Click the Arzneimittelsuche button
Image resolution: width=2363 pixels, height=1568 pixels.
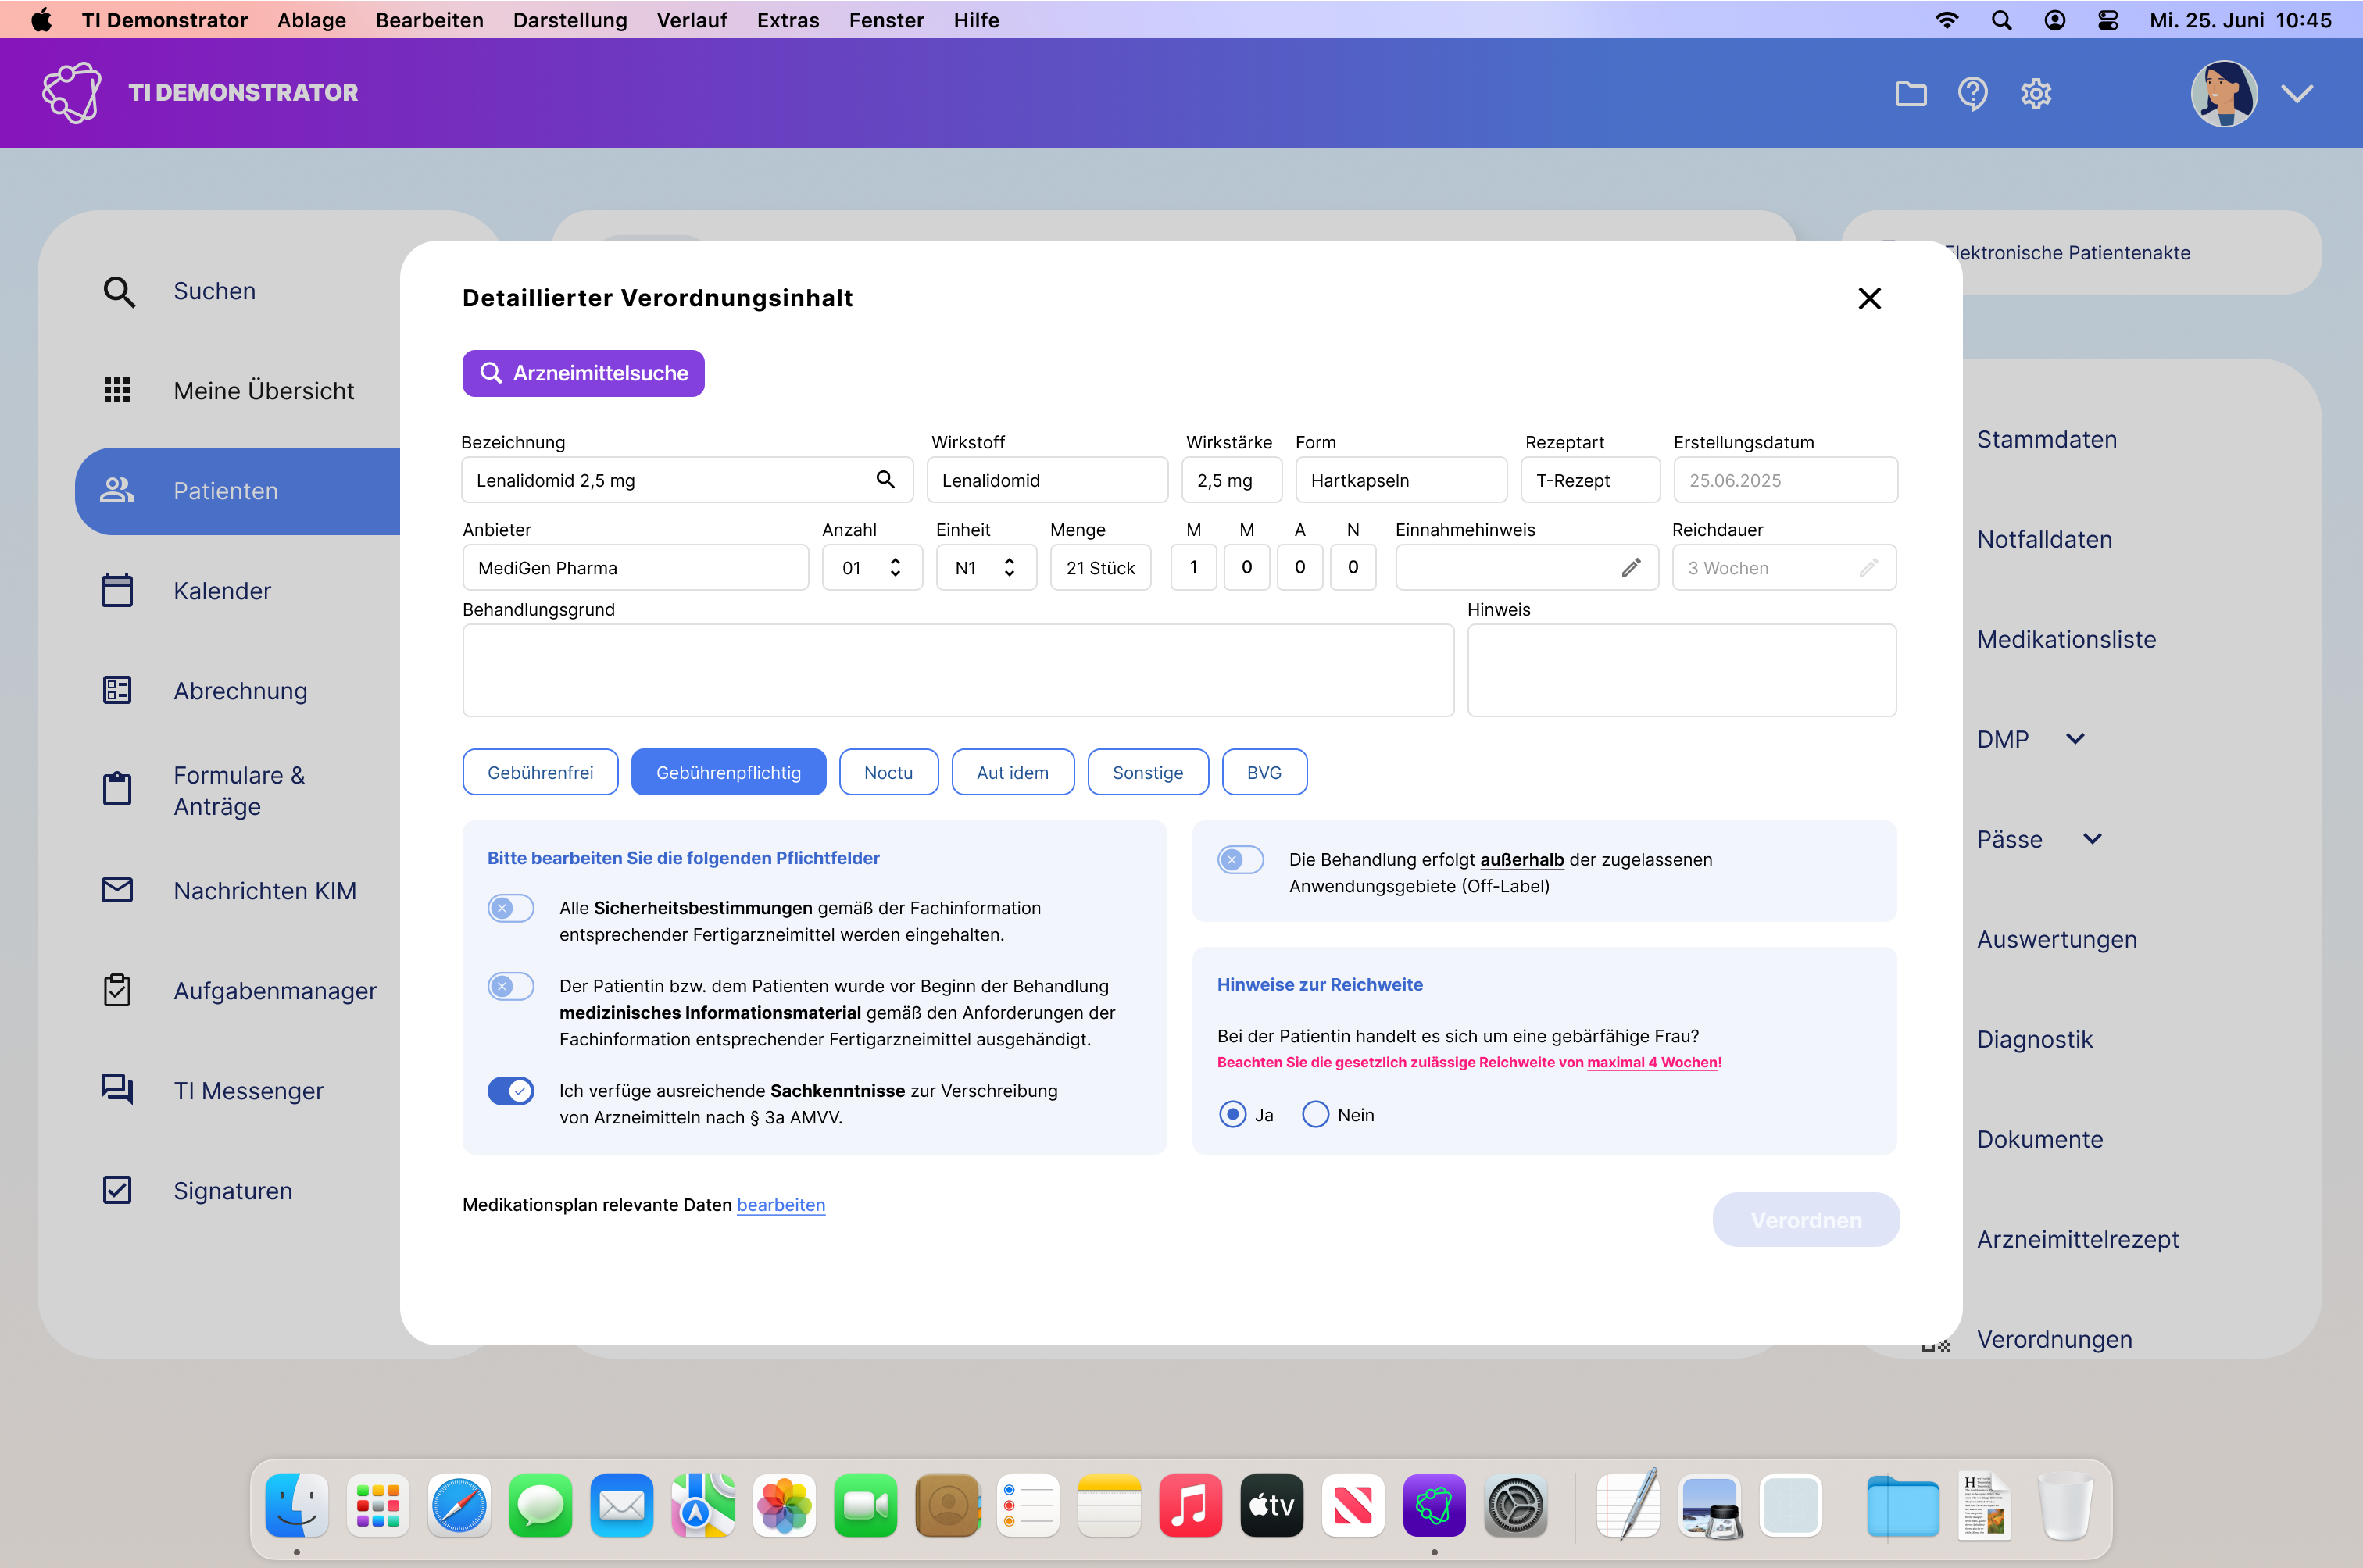(x=583, y=373)
